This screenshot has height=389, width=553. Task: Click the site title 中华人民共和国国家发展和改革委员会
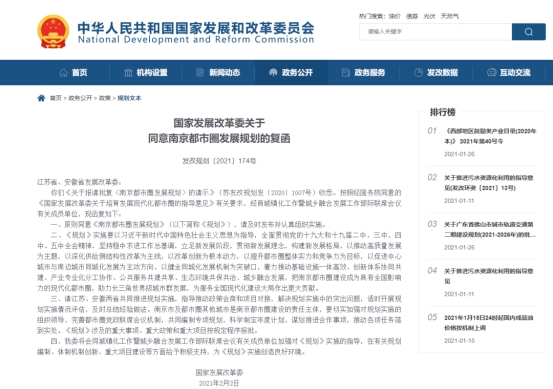click(x=196, y=28)
